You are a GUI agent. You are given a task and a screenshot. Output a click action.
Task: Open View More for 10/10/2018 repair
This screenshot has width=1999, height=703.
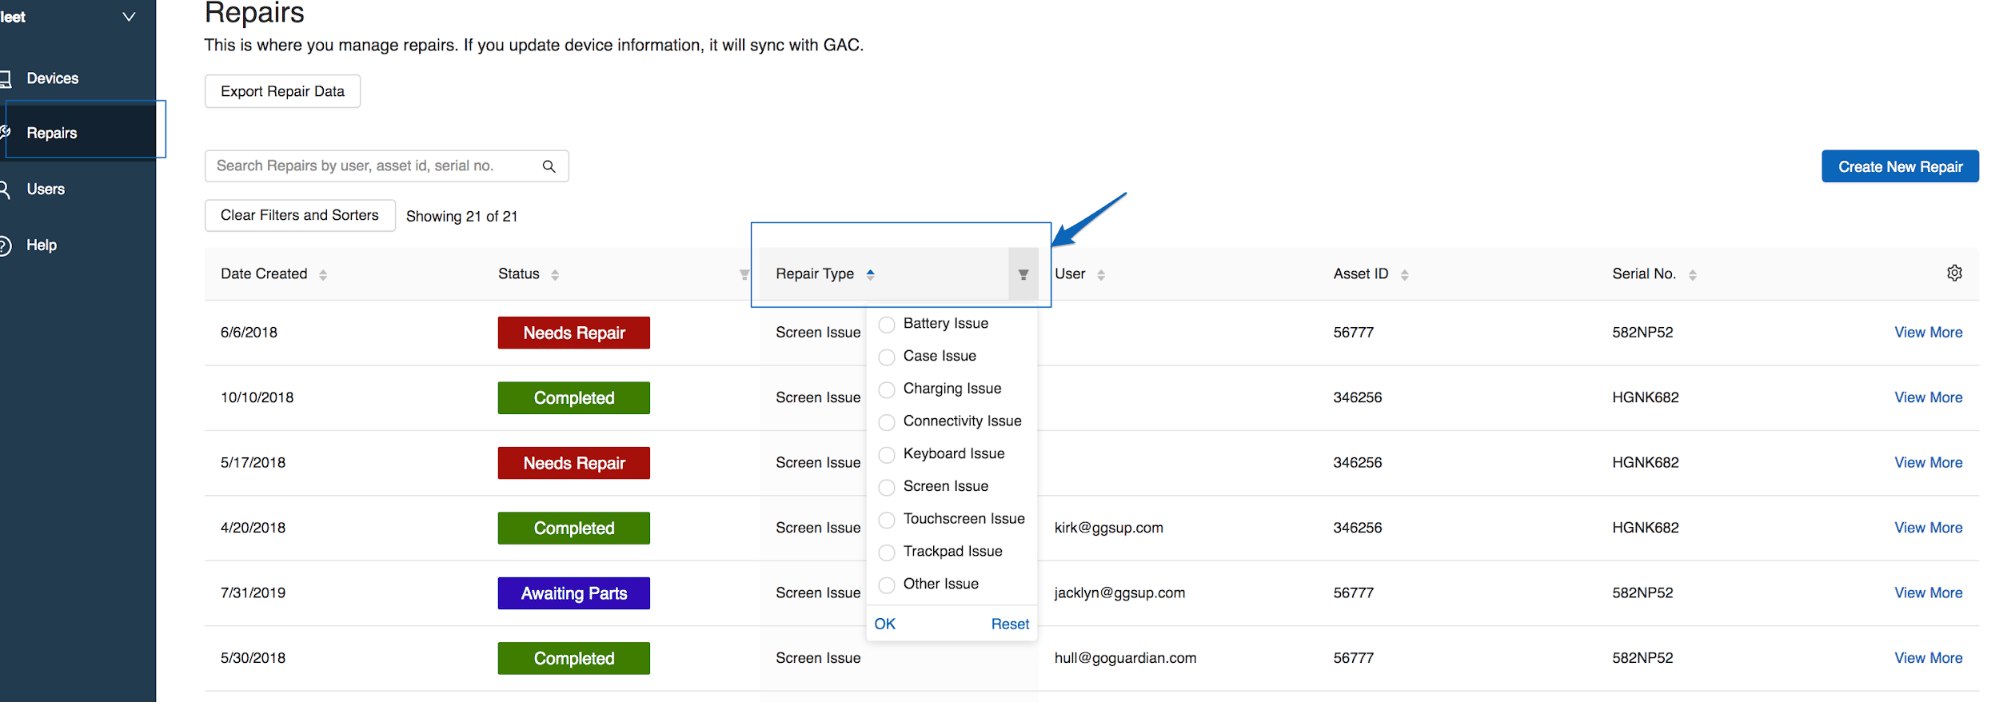[1928, 397]
